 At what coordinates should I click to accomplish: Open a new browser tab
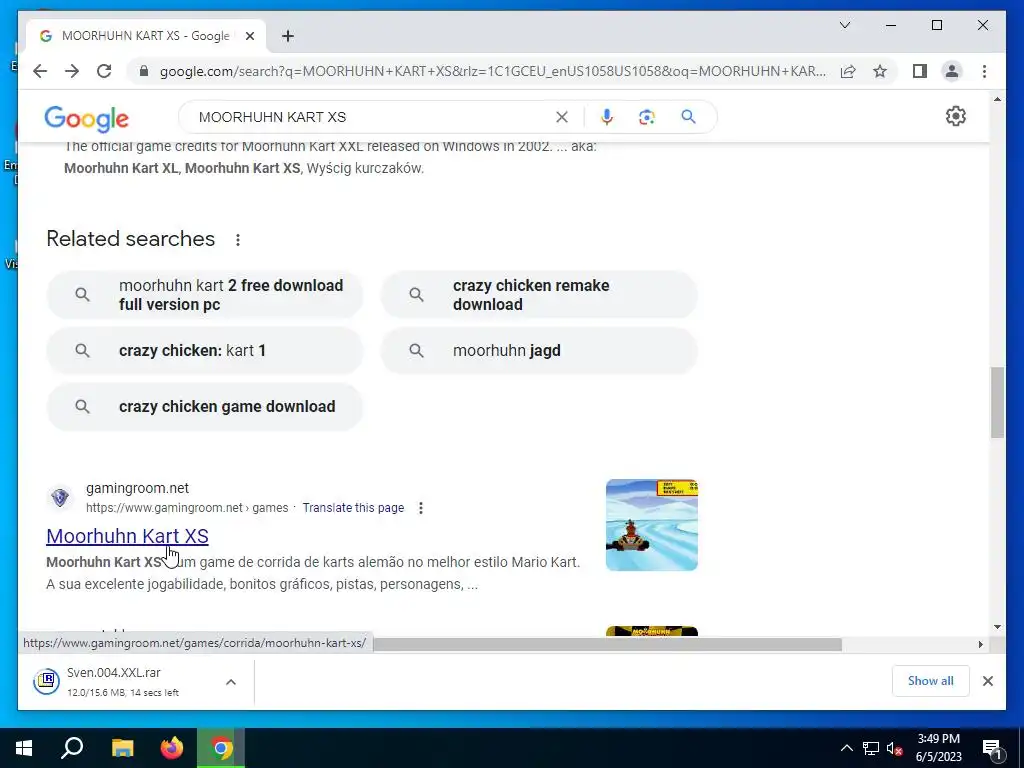click(287, 36)
